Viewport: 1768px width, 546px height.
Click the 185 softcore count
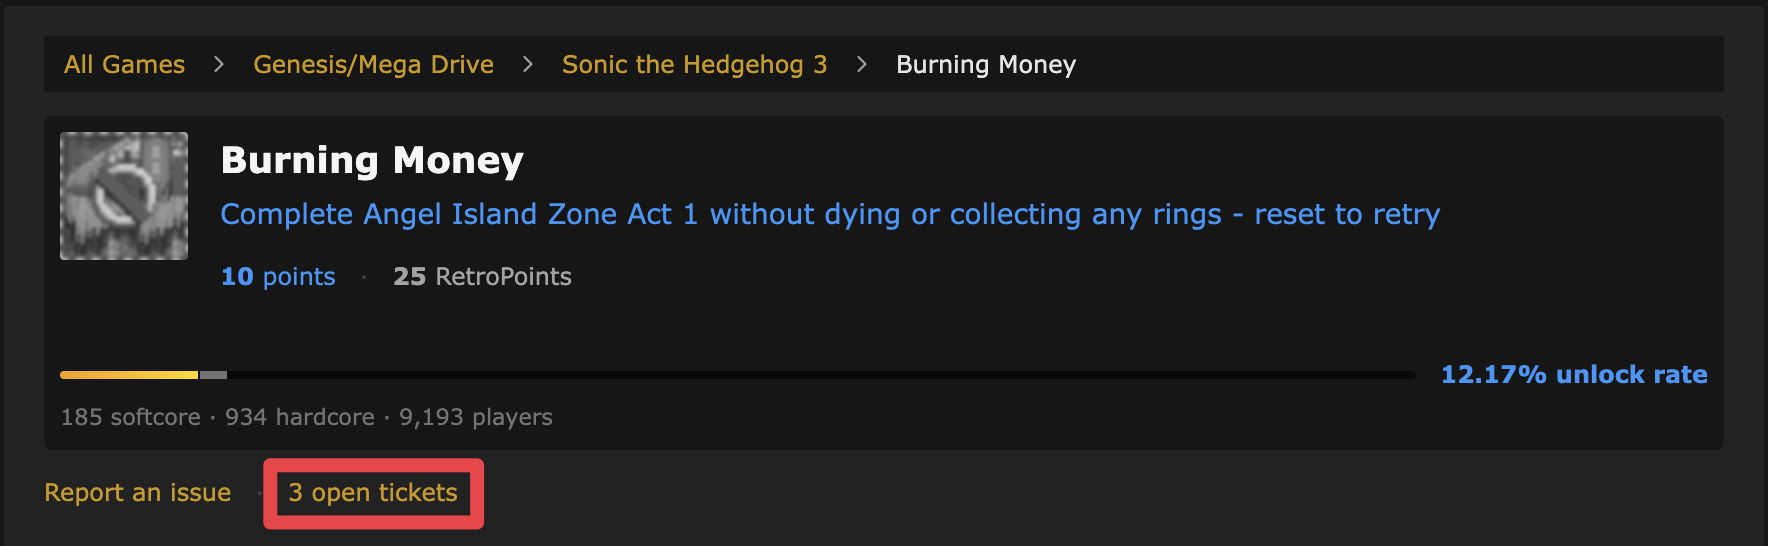click(x=130, y=417)
